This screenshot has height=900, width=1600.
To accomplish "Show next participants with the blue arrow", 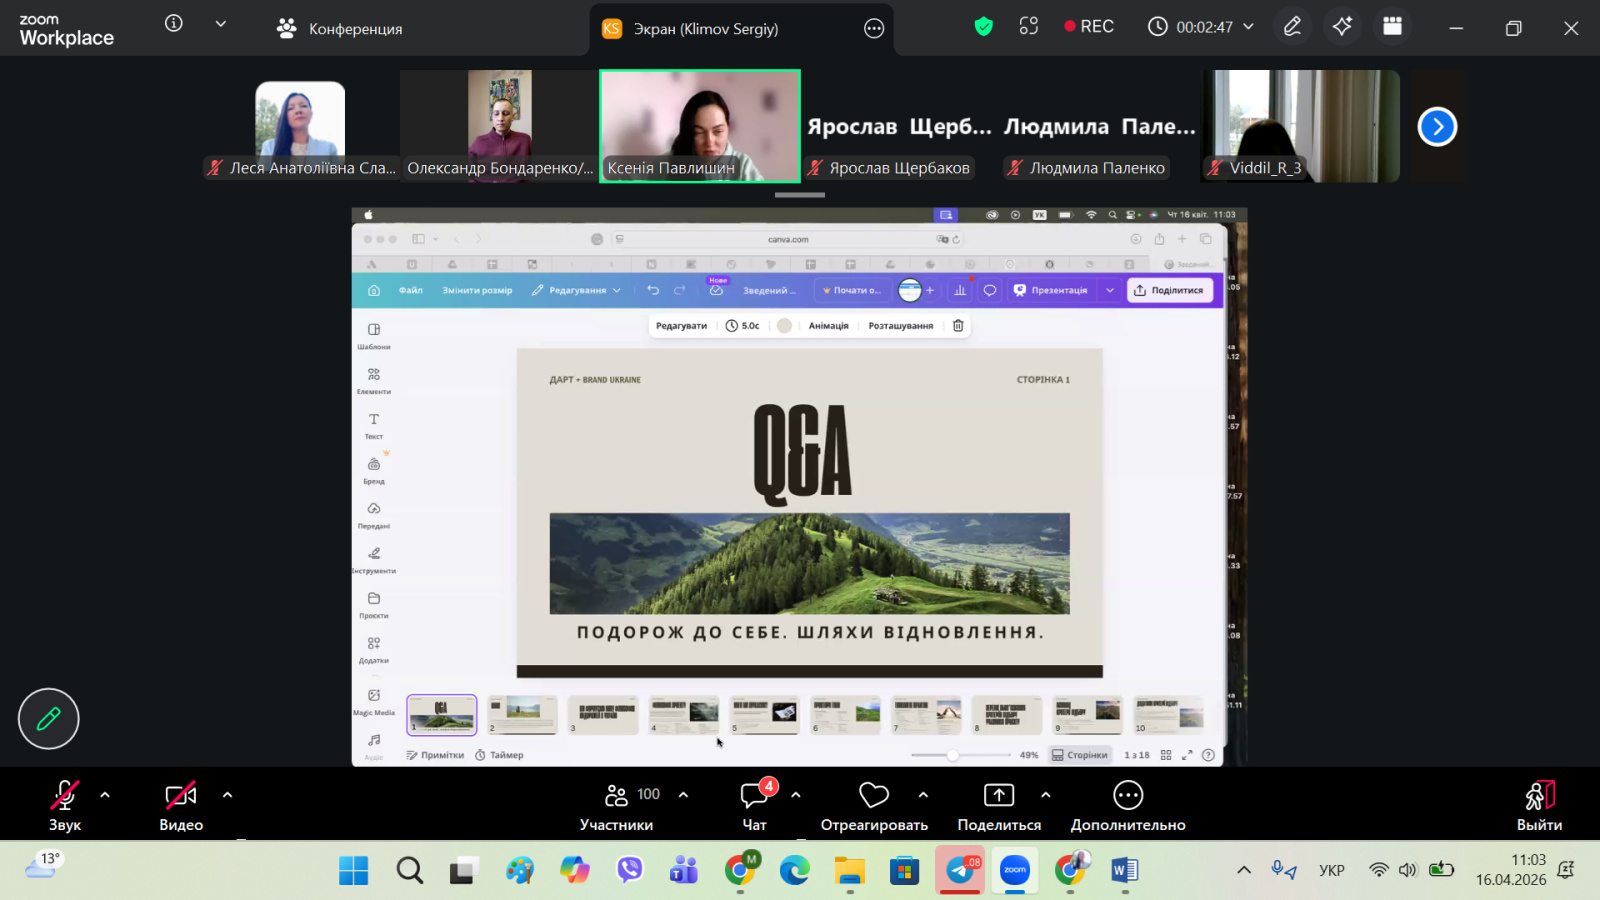I will click(x=1437, y=127).
